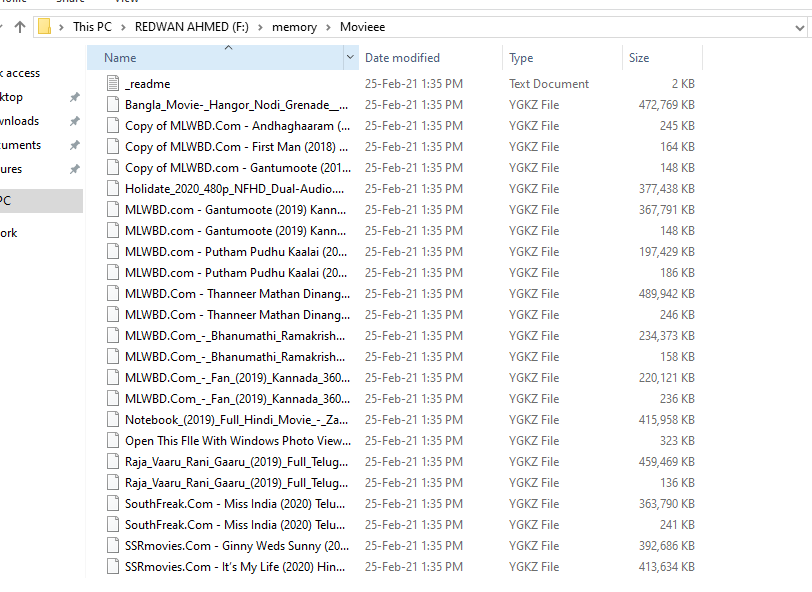The width and height of the screenshot is (812, 592).
Task: Open Pictures in navigation pane
Action: click(x=11, y=169)
